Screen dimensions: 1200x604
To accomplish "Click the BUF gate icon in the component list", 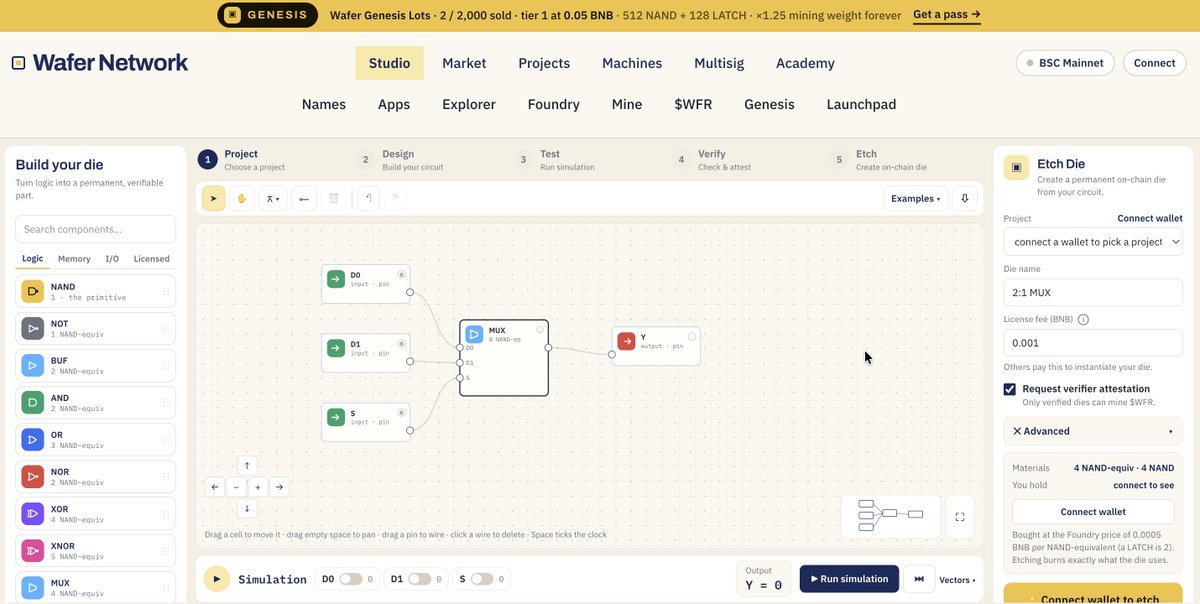I will click(33, 365).
